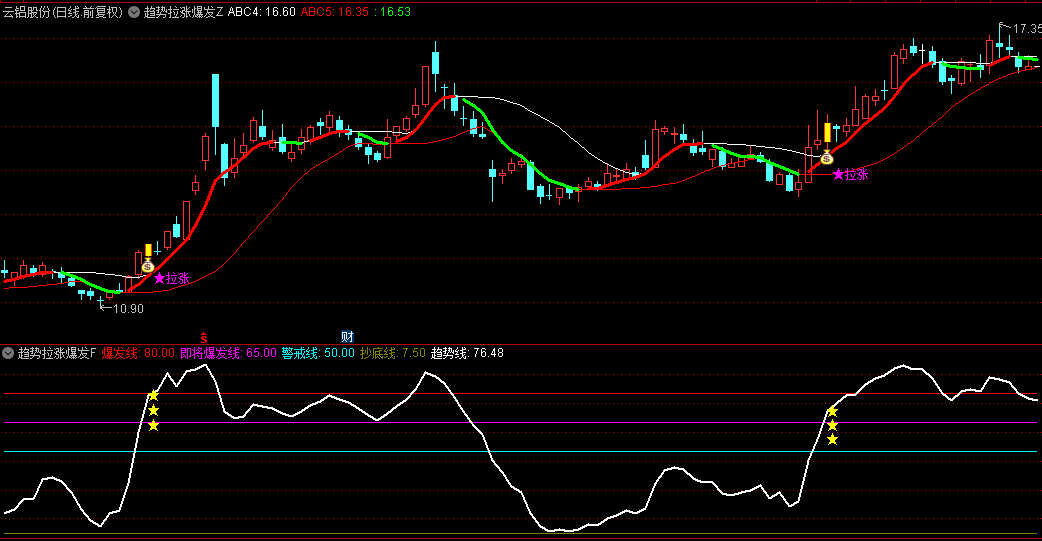This screenshot has height=541, width=1042.
Task: Click the ABC5: 16.35 value label
Action: 335,12
